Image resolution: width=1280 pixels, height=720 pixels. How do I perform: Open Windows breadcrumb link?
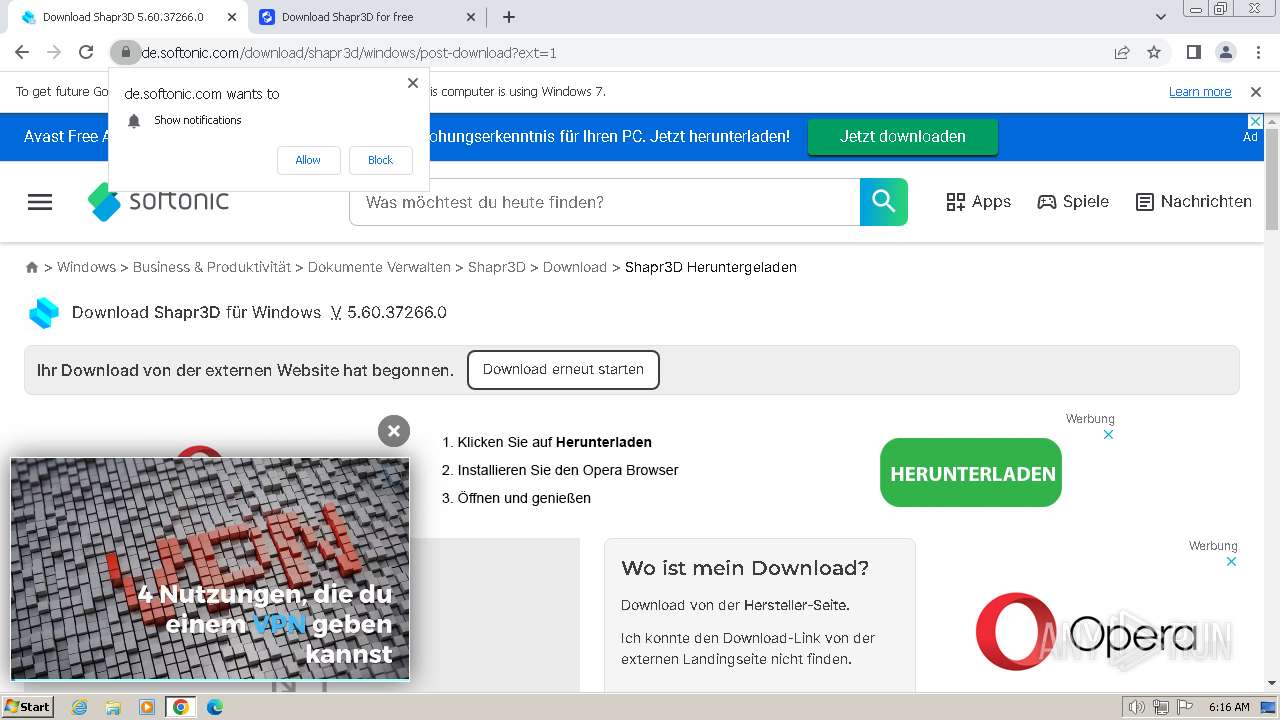point(86,267)
